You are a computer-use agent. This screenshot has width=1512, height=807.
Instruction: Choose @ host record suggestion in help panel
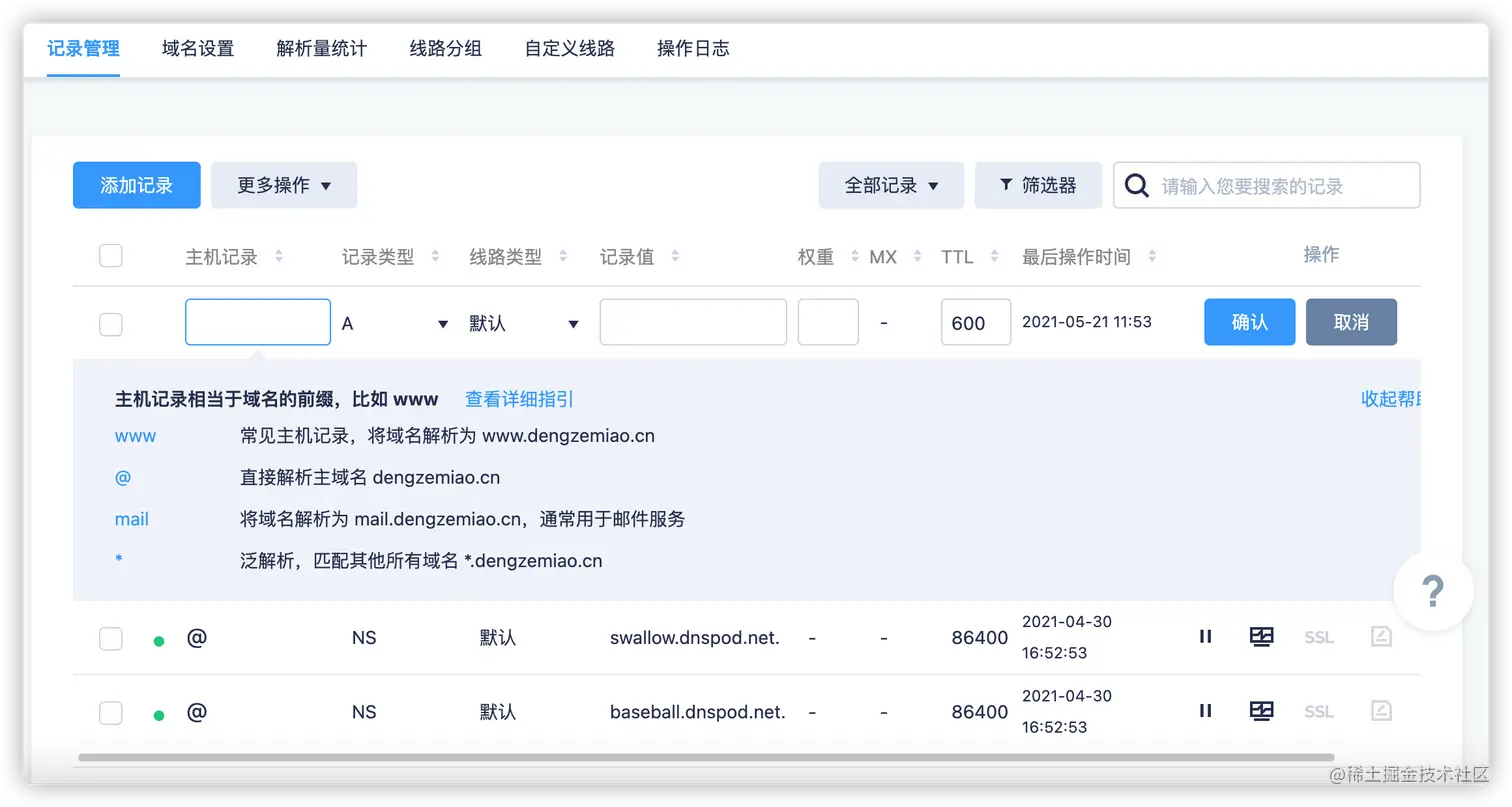[123, 477]
